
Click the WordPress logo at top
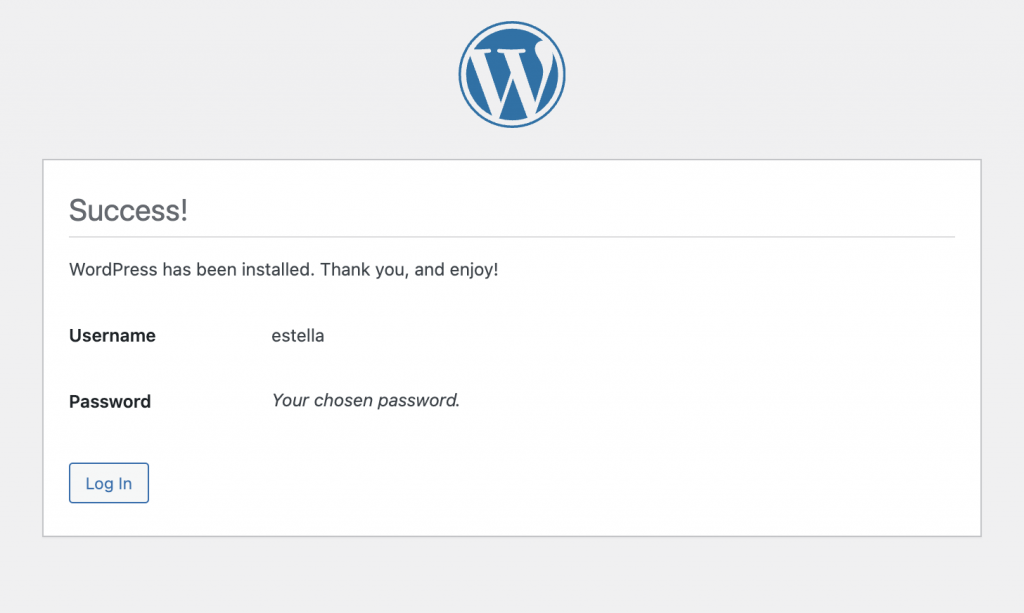[512, 74]
